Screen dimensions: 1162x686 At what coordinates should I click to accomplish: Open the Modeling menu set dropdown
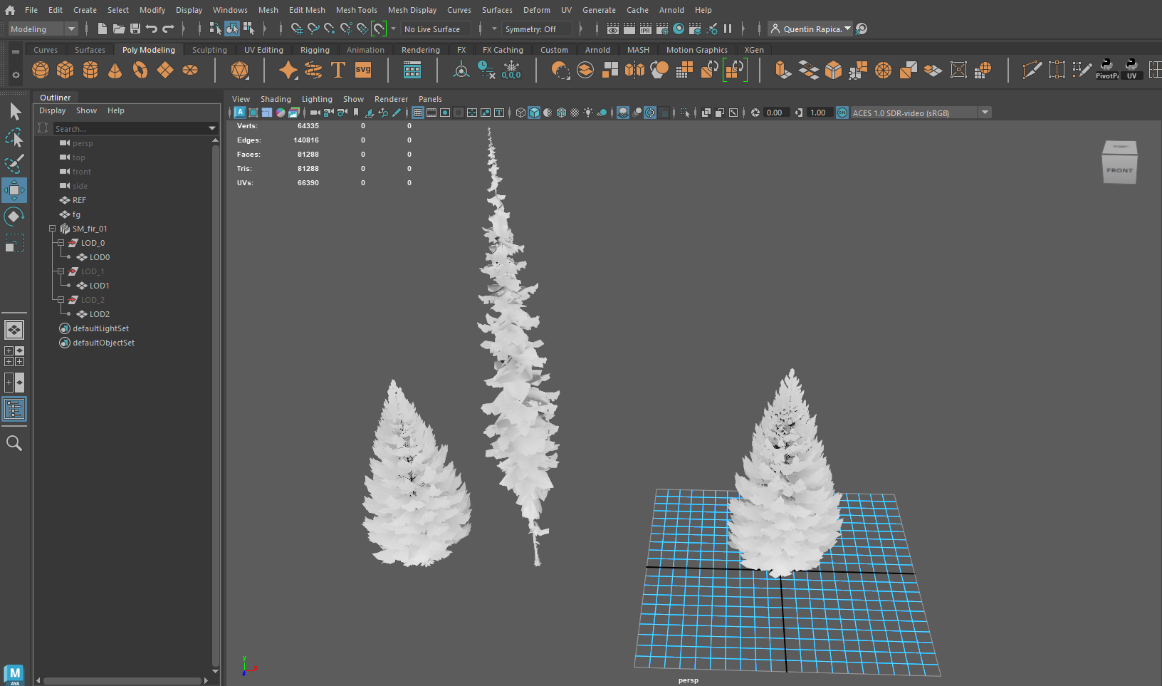pos(42,29)
